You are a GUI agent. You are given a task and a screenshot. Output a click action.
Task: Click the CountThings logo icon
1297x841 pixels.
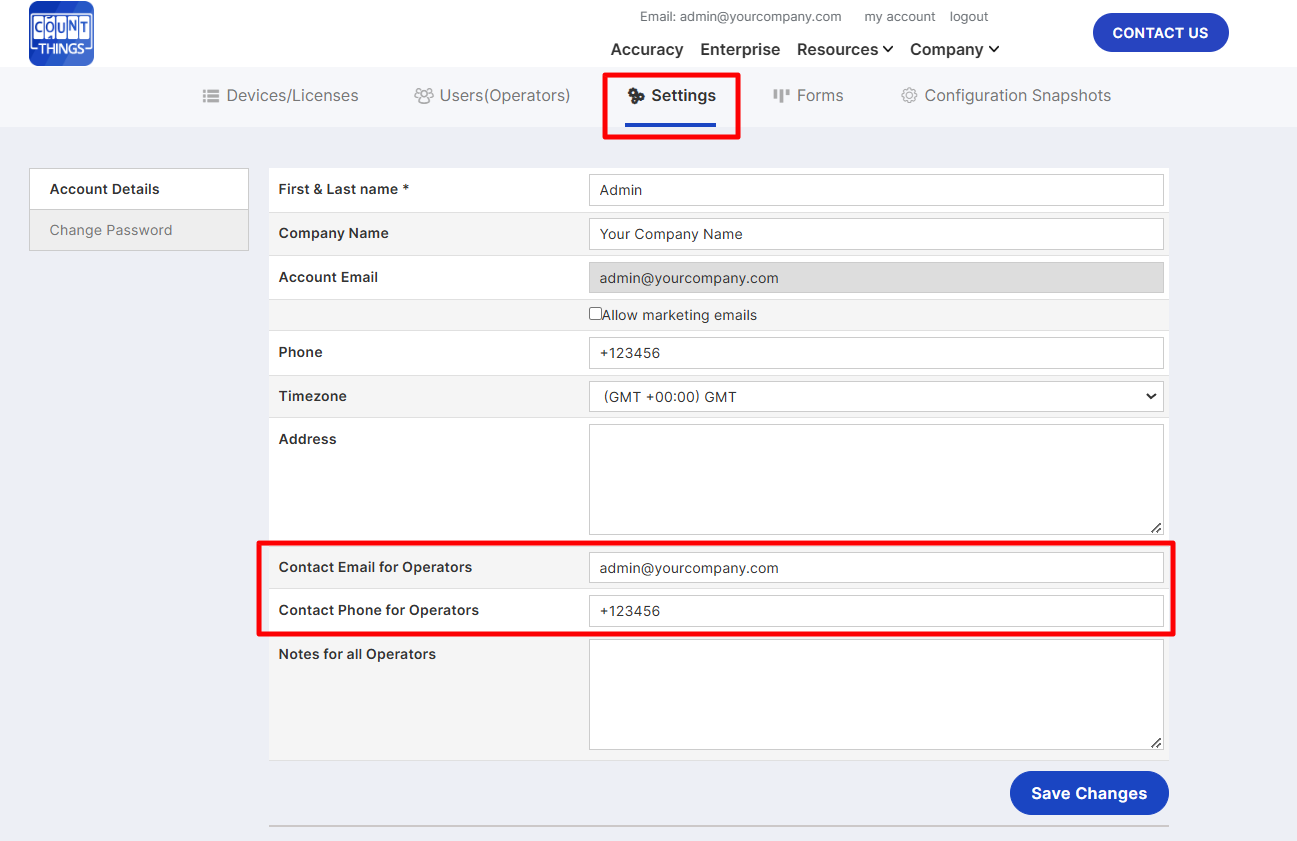pyautogui.click(x=61, y=34)
